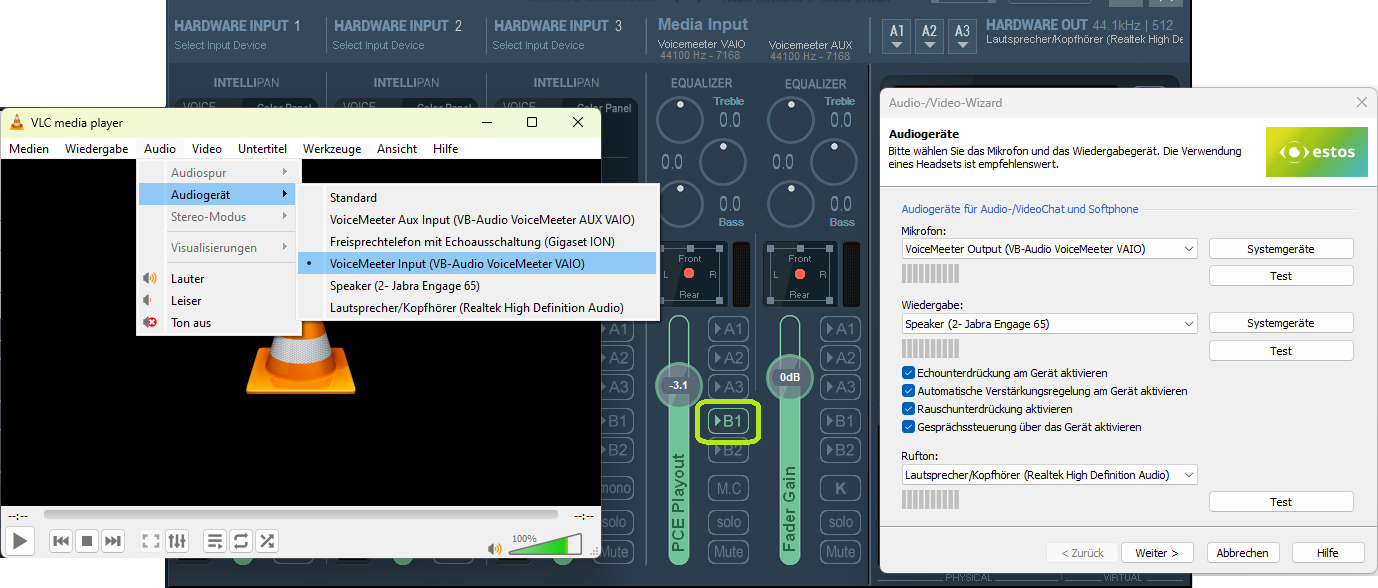Open the Werkzeuge menu in VLC
The width and height of the screenshot is (1378, 588).
[331, 149]
